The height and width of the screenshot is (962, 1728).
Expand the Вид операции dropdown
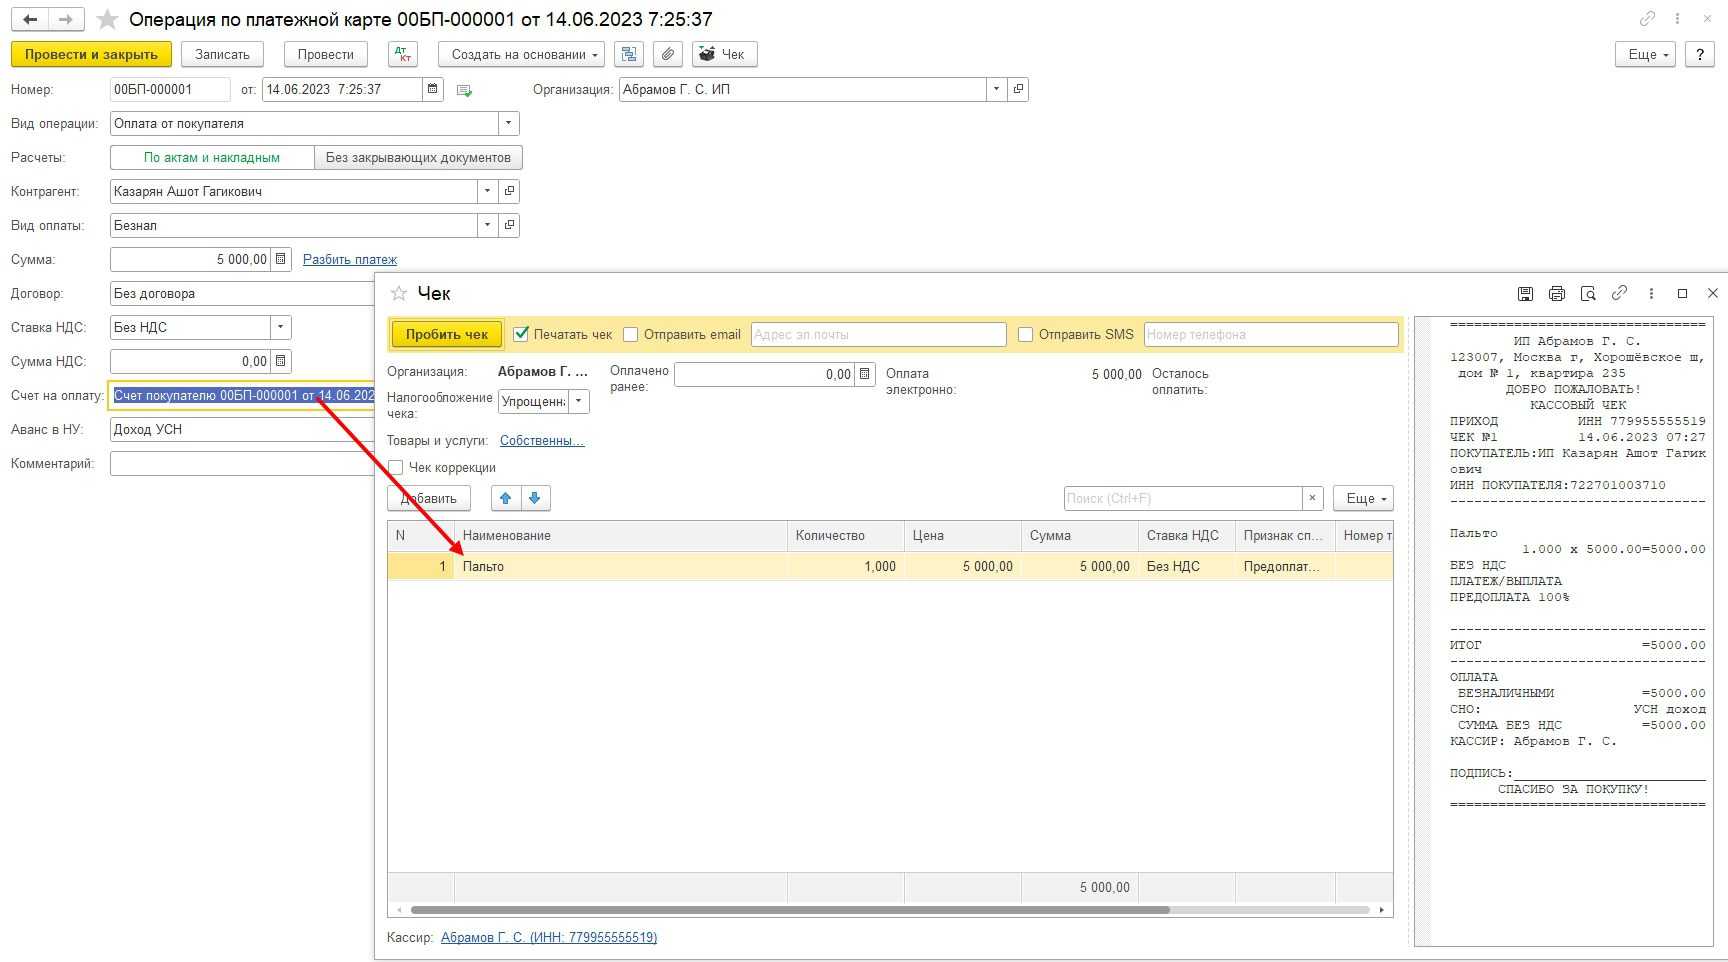click(x=508, y=123)
